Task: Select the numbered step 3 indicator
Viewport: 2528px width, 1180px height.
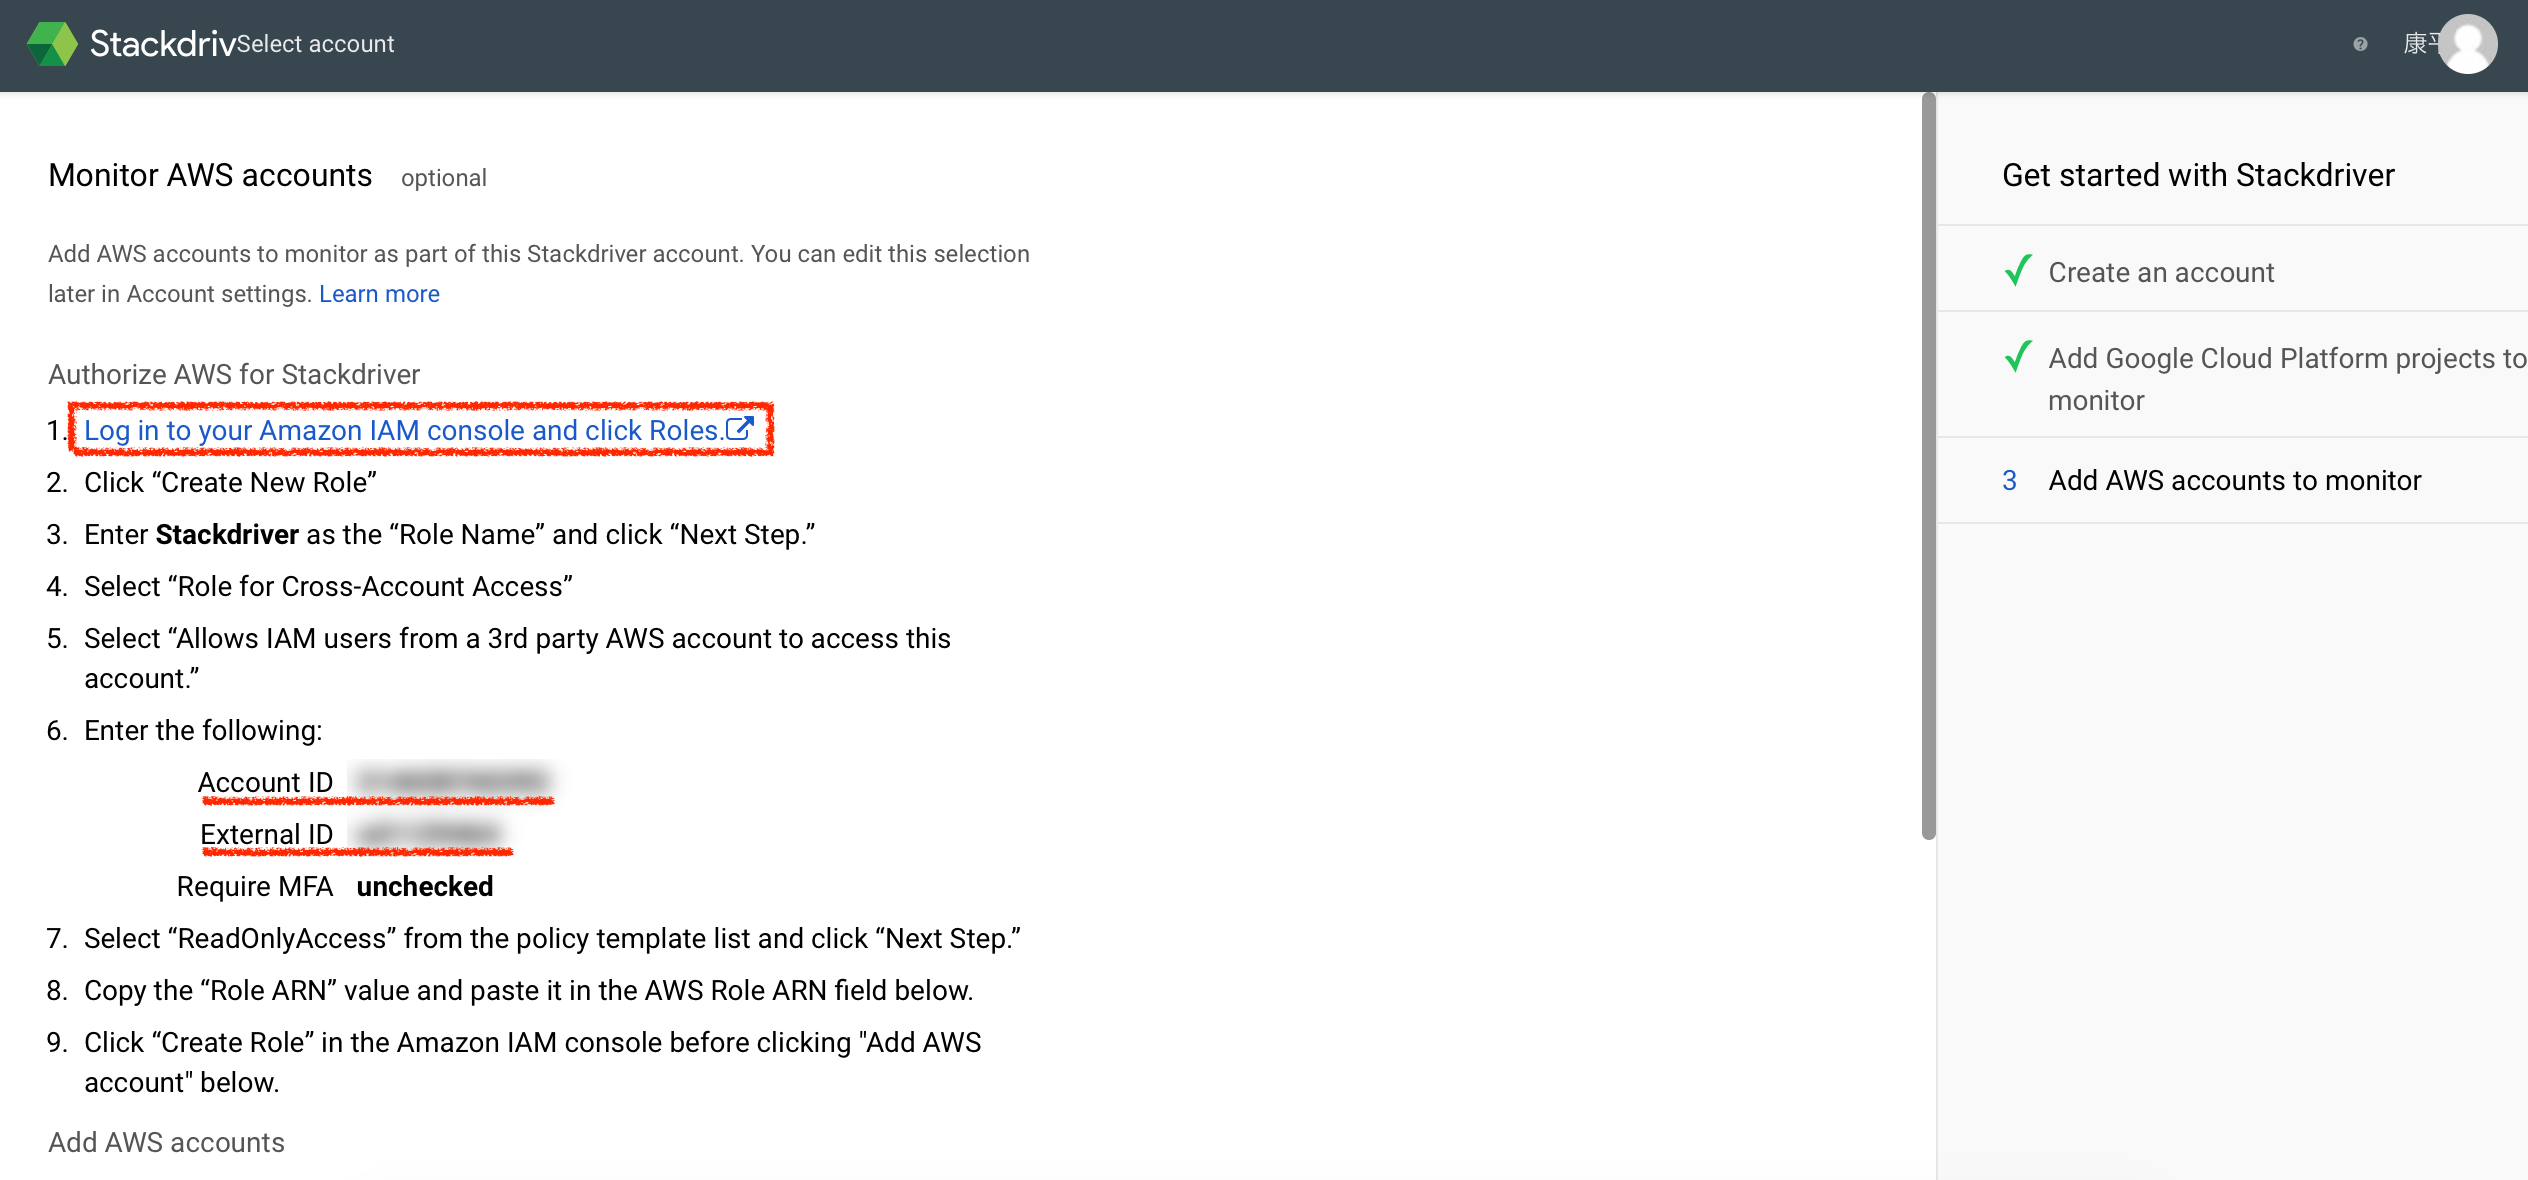Action: (x=2010, y=481)
